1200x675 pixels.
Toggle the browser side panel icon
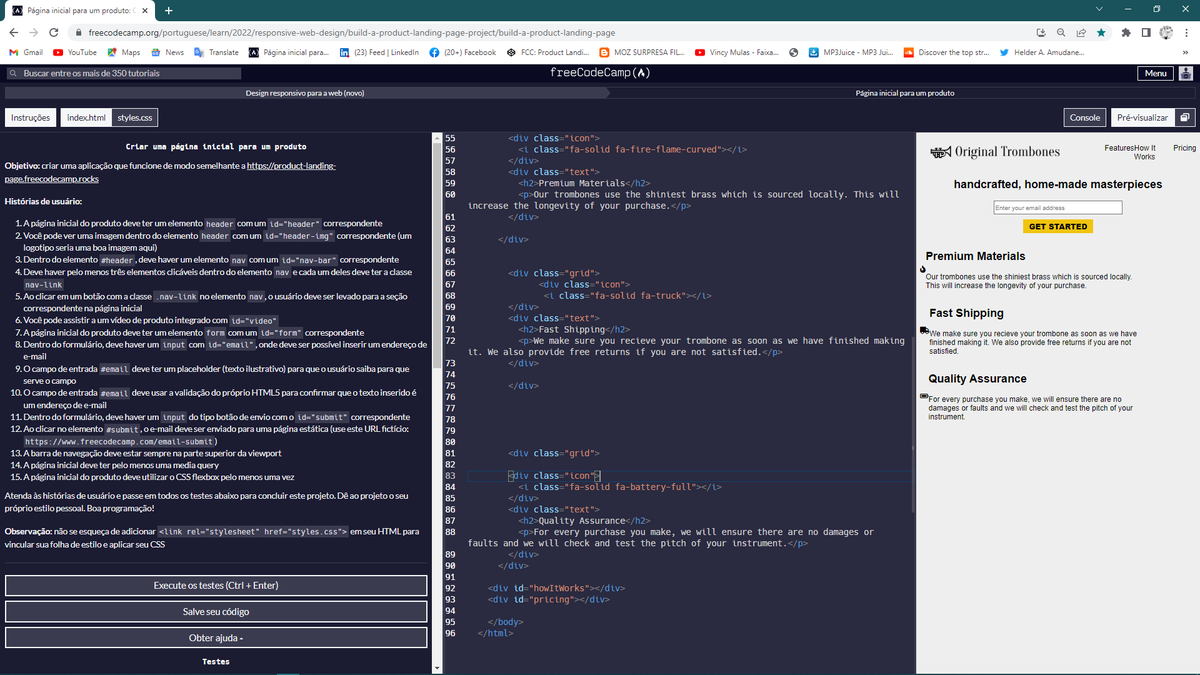pos(1146,32)
